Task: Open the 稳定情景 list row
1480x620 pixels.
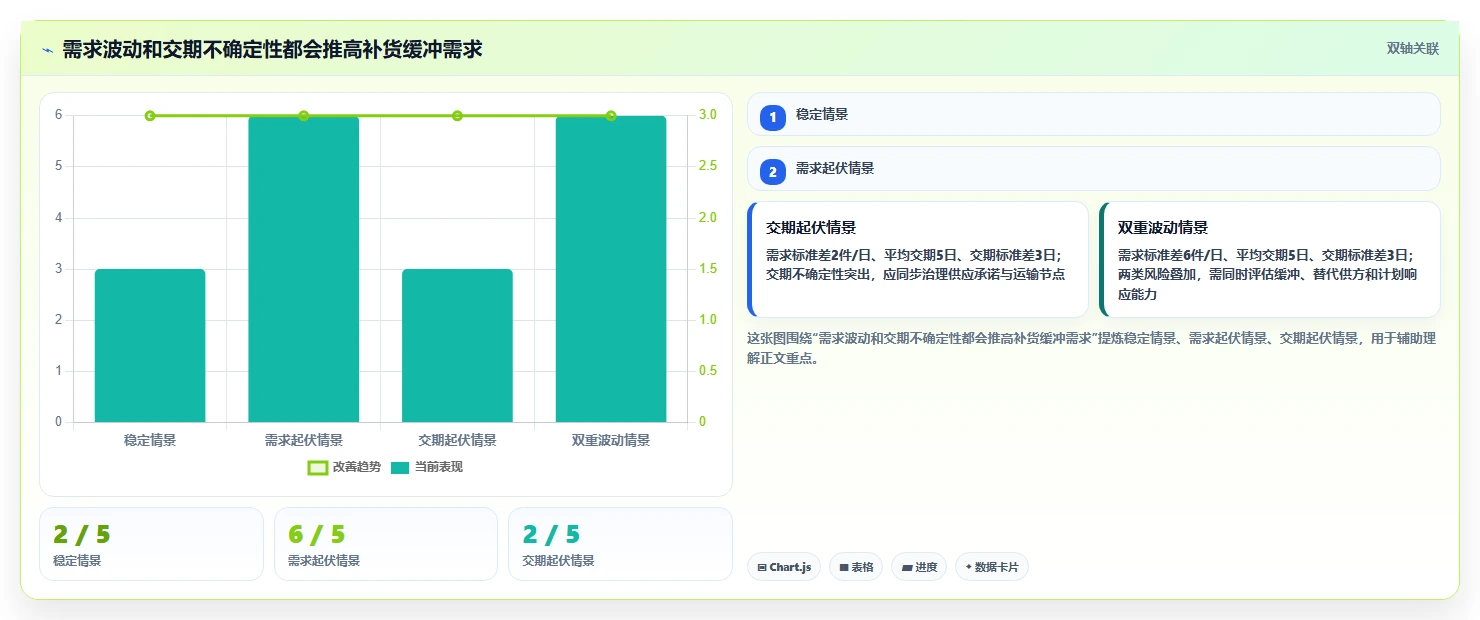Action: click(1094, 114)
